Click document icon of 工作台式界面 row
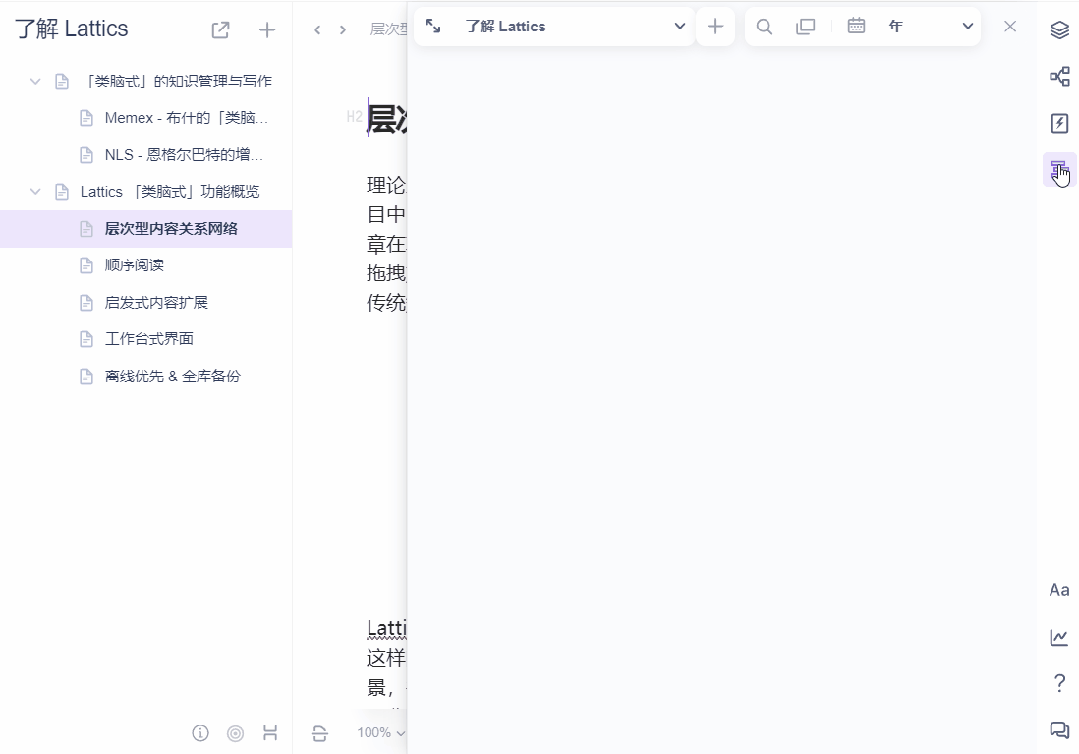The height and width of the screenshot is (754, 1079). click(86, 339)
